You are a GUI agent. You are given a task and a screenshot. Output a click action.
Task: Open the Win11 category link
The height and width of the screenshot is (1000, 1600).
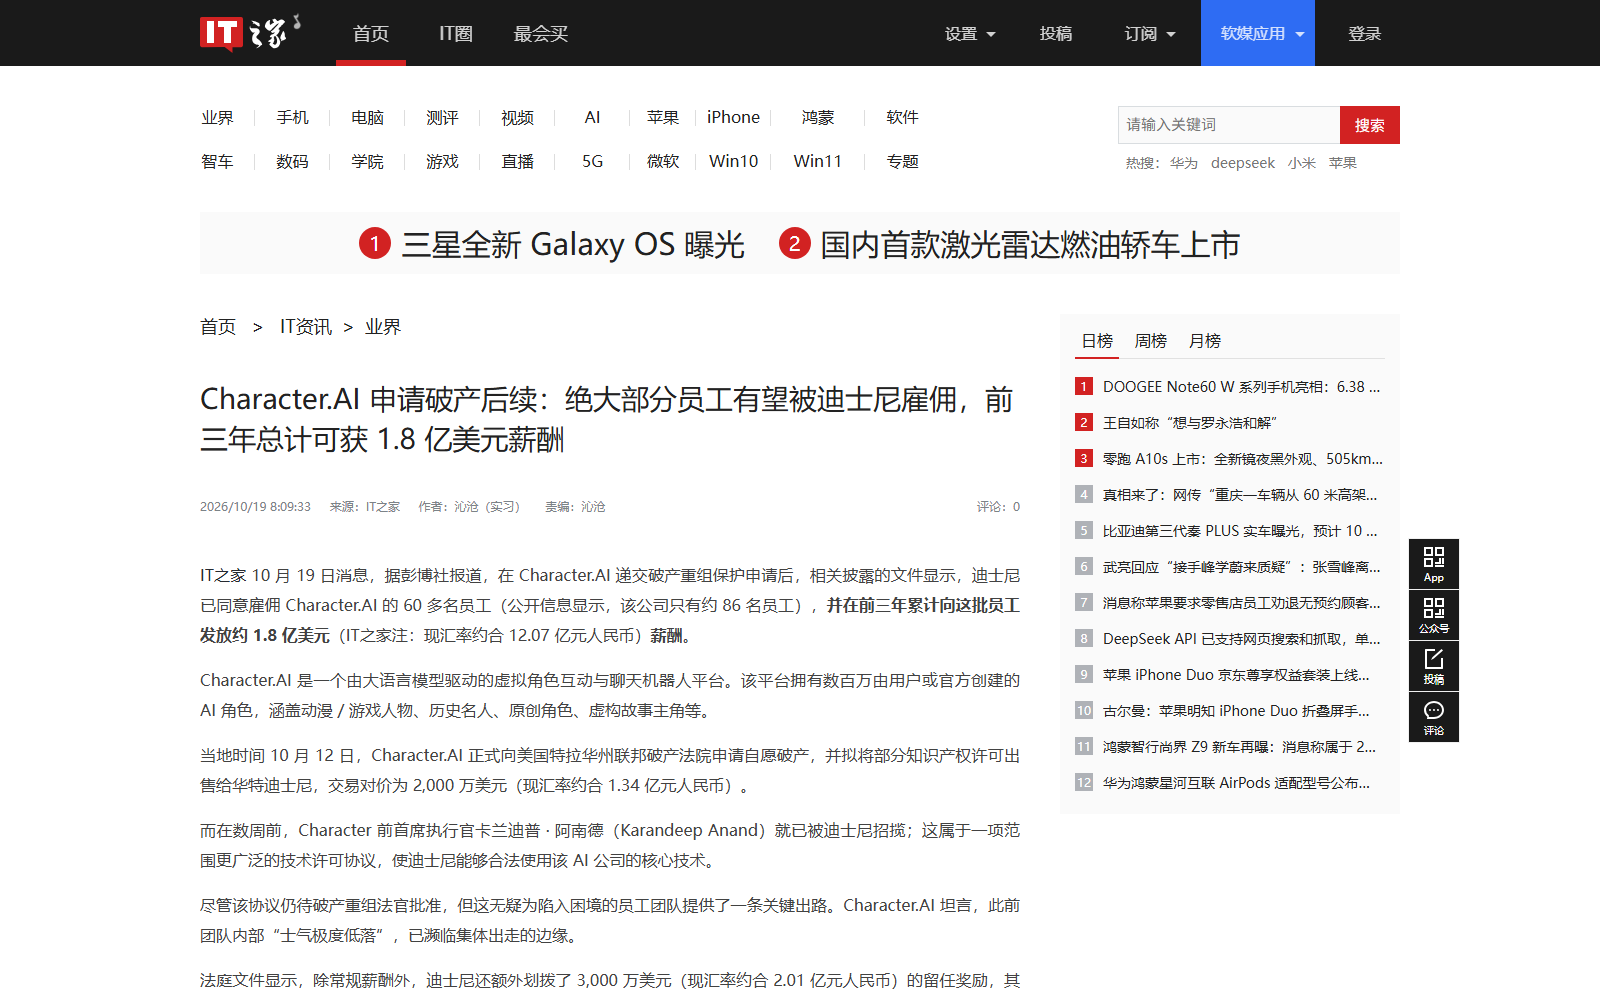pos(818,162)
